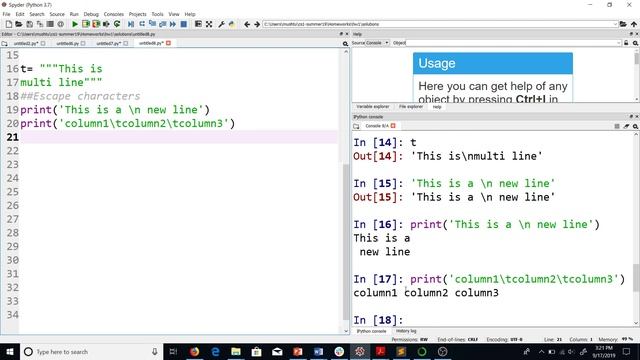
Task: Open Preferences with the wrench icon
Action: 221,24
